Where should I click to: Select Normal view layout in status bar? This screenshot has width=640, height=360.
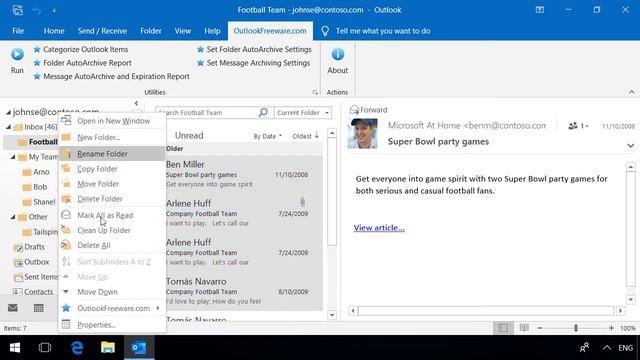(503, 328)
